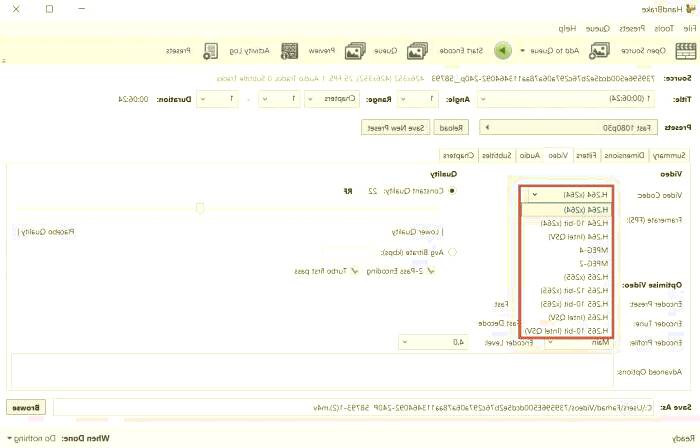Click the Ready status text
The height and width of the screenshot is (448, 700).
coord(683,438)
